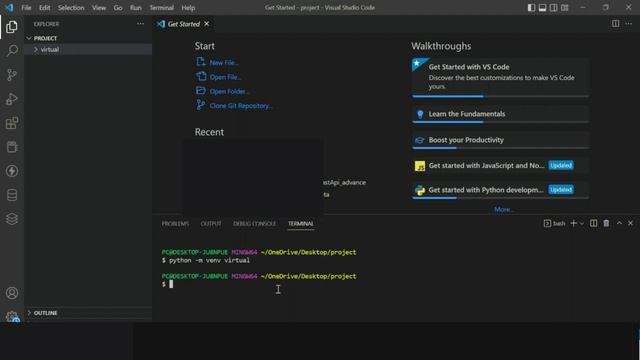
Task: Open the terminal launch profile dropdown arrow
Action: [582, 223]
